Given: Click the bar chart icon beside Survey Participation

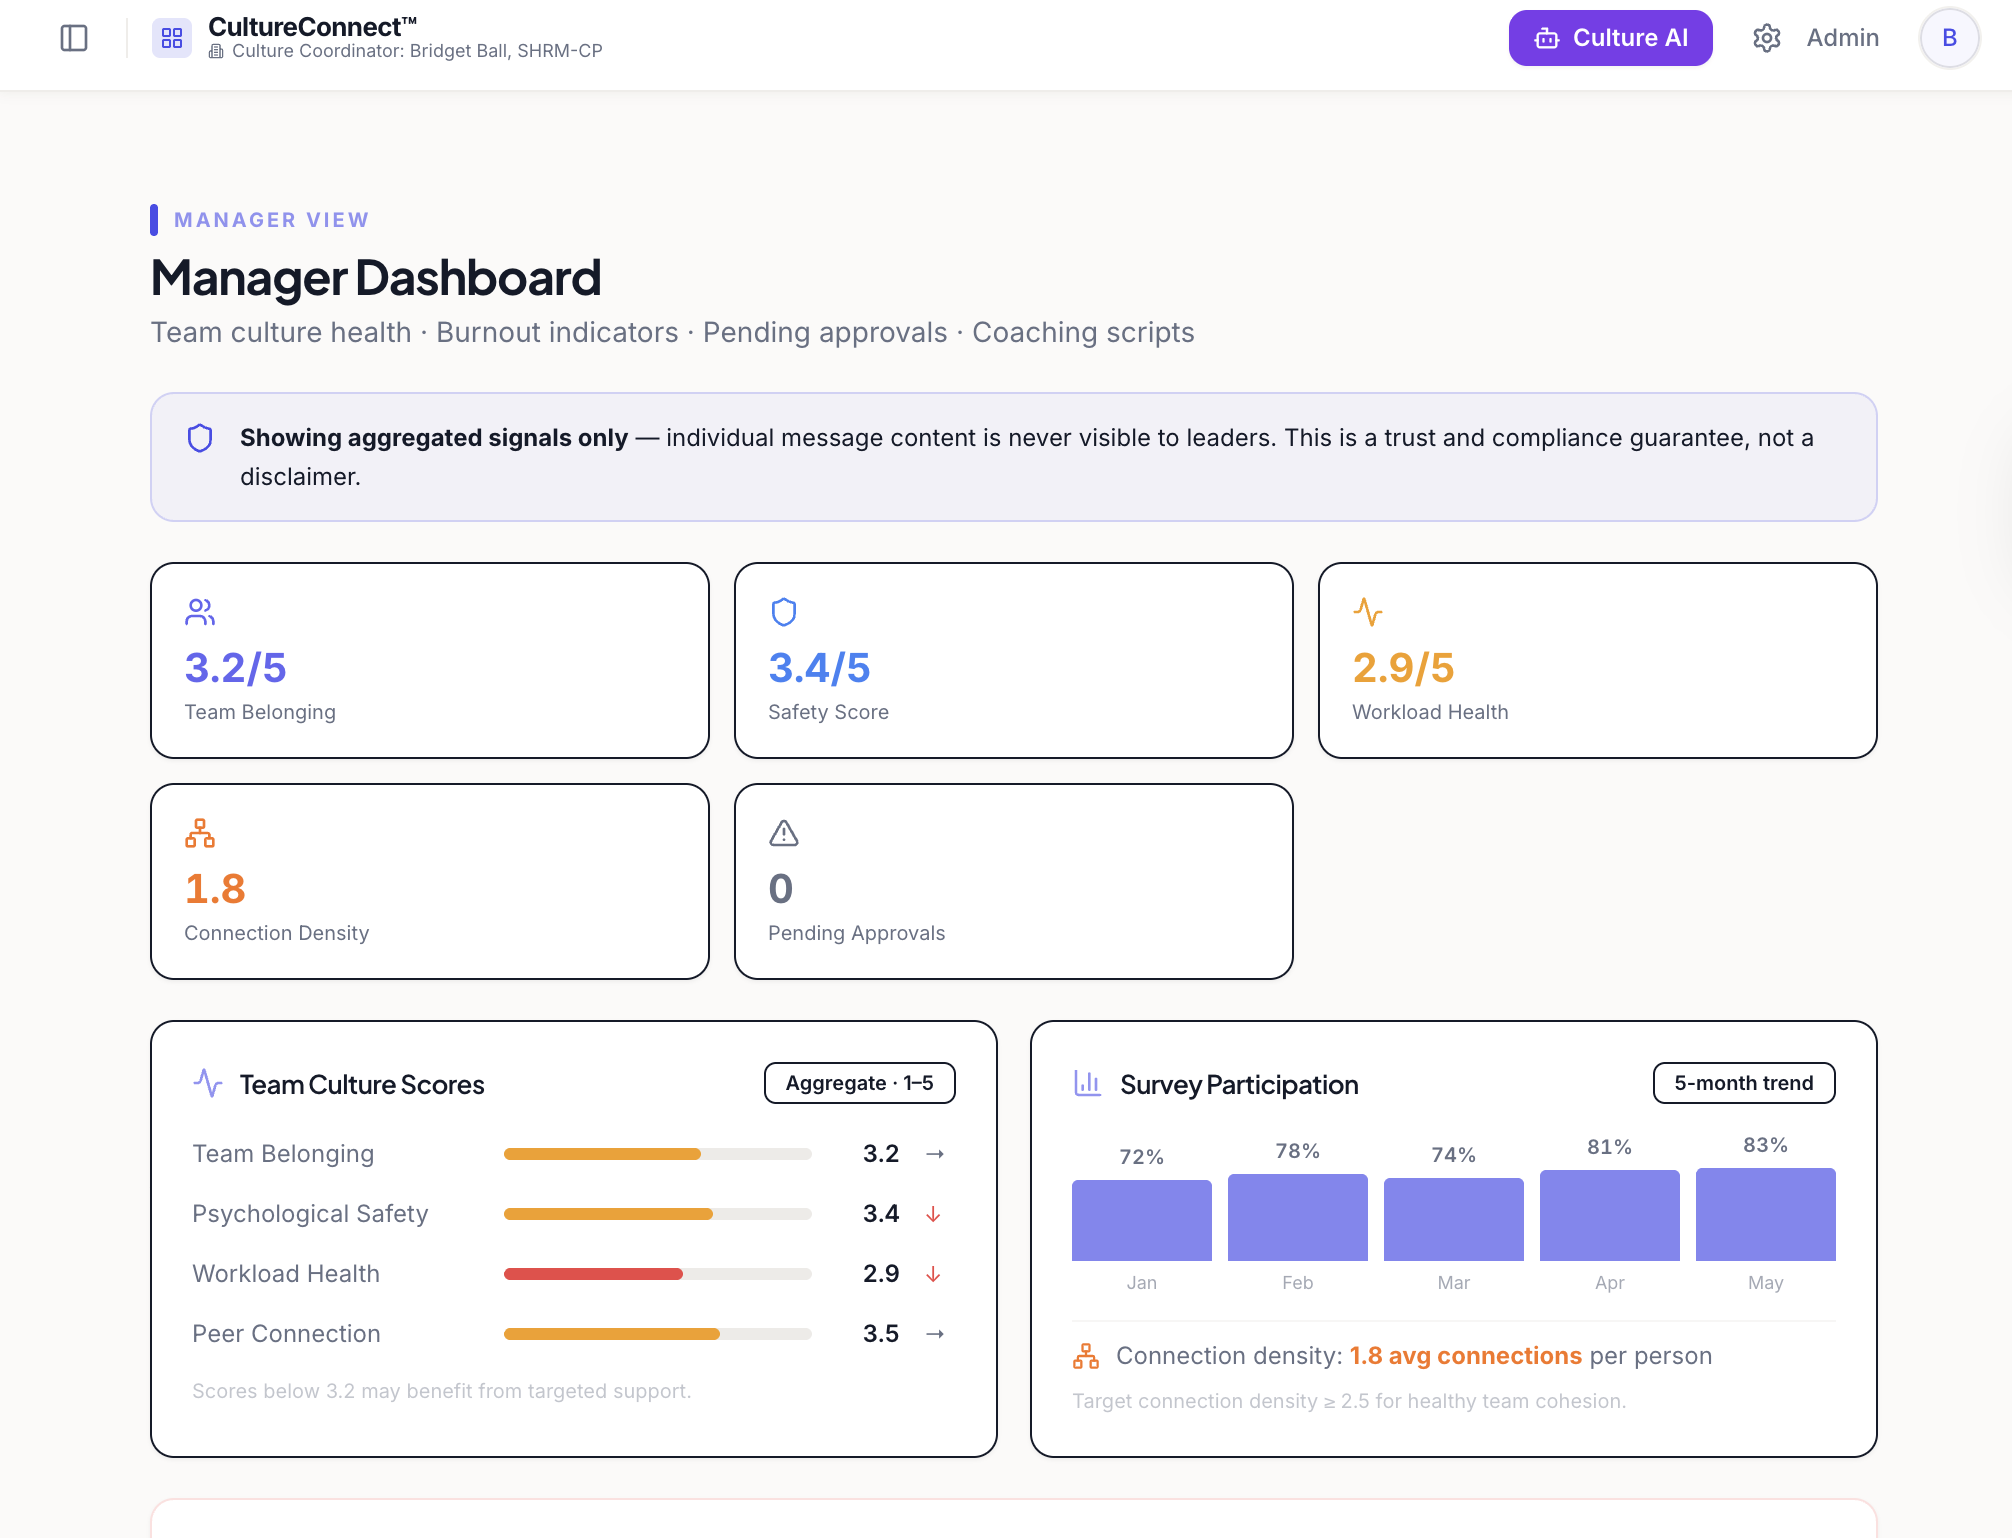Looking at the screenshot, I should [x=1088, y=1084].
